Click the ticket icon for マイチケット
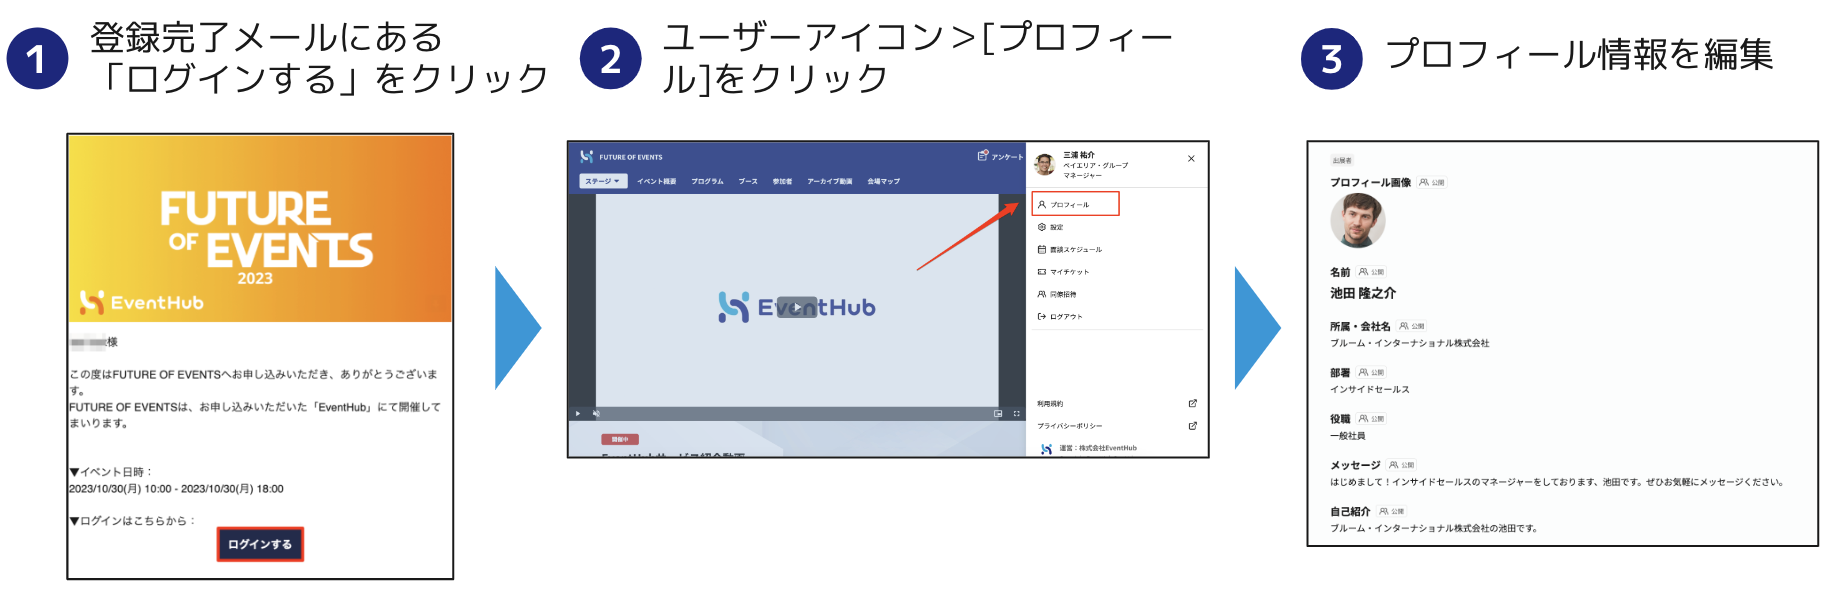This screenshot has height=612, width=1832. tap(1042, 272)
